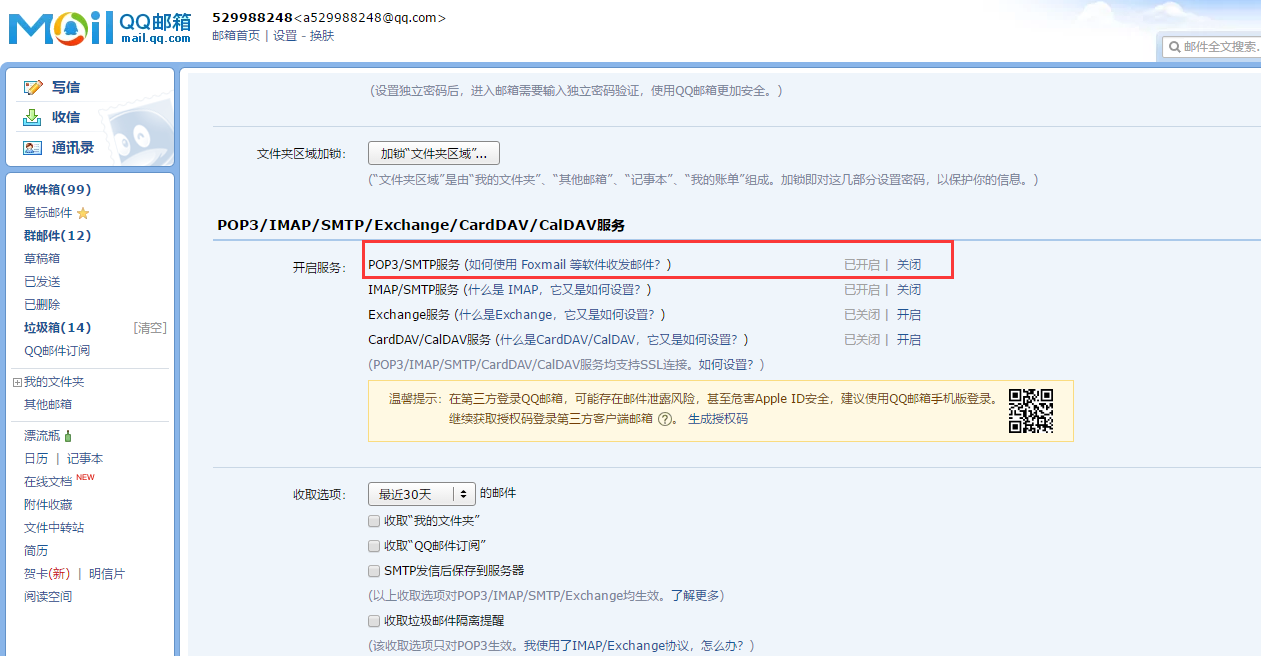
Task: Open 附件收藏 in sidebar
Action: click(x=48, y=505)
